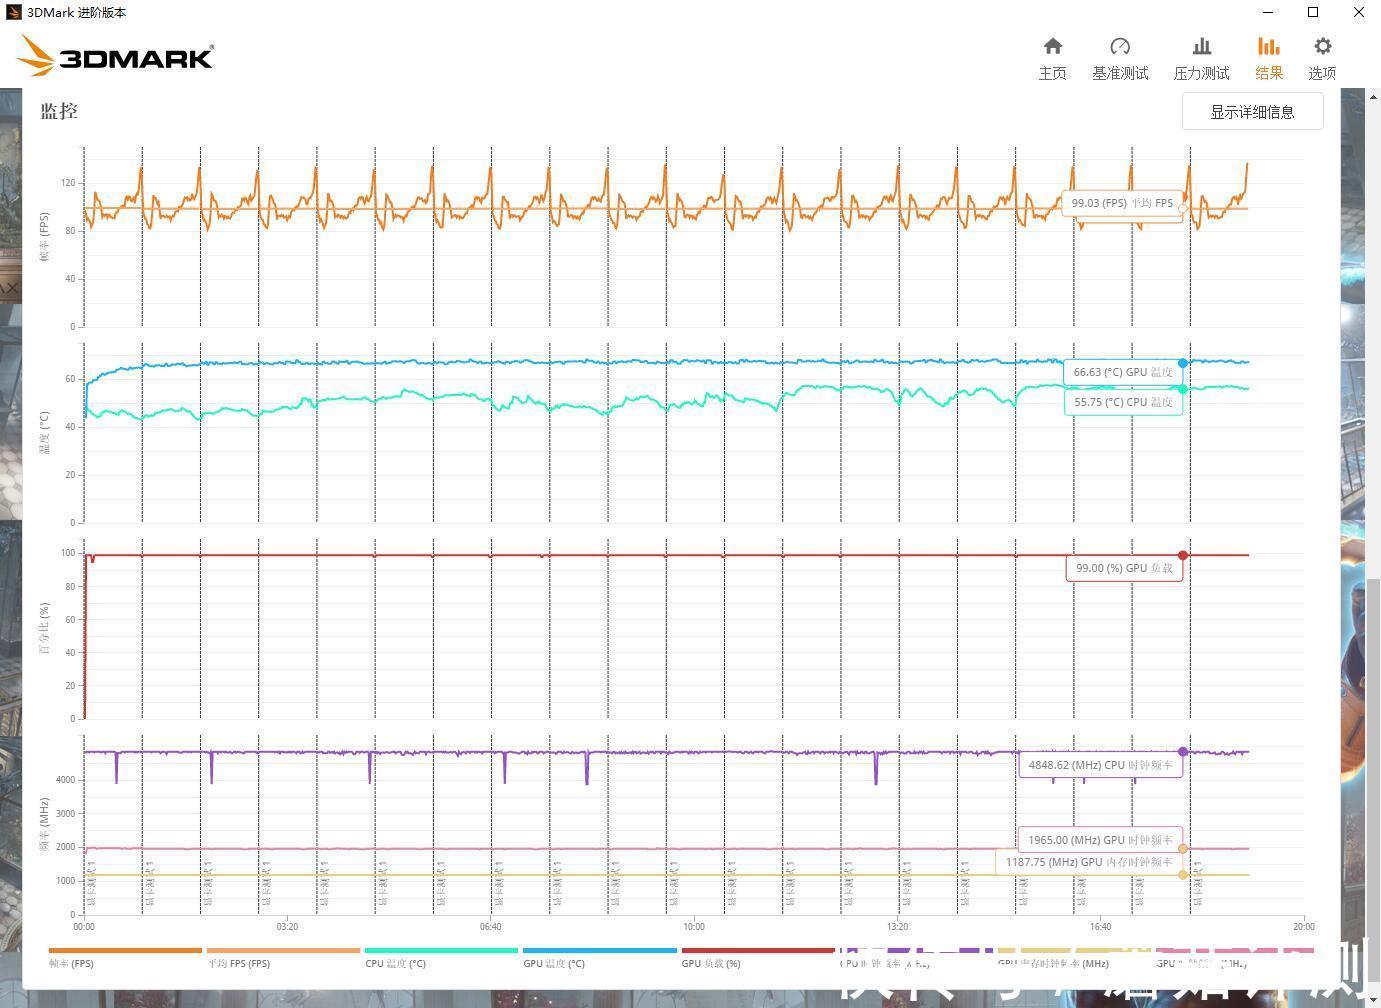
Task: Toggle the GPU 温度 legend entry
Action: (x=599, y=958)
